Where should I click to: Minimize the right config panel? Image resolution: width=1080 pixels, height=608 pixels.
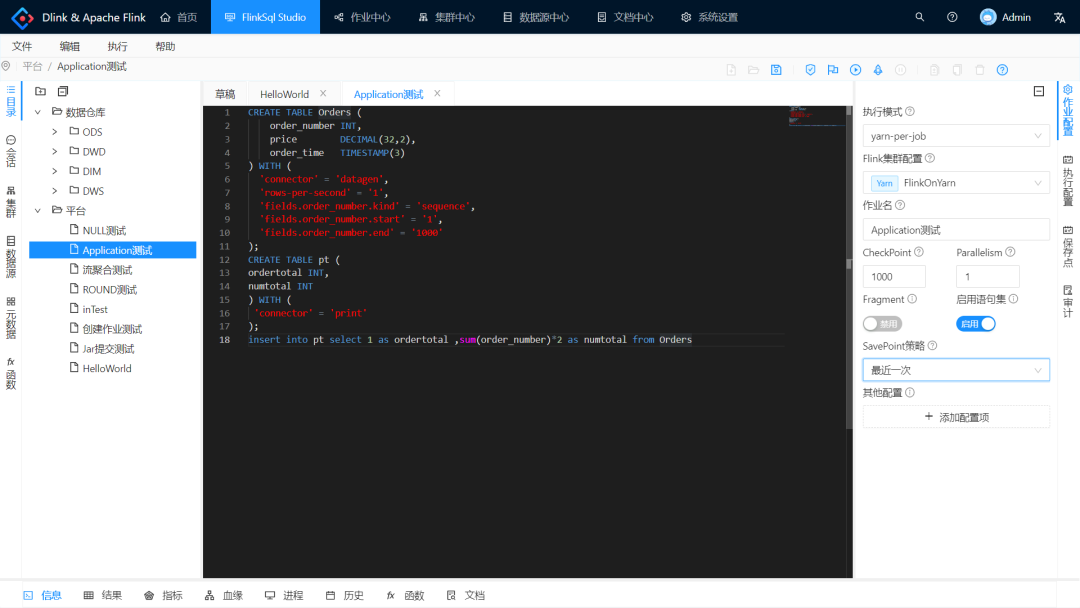coord(1039,91)
